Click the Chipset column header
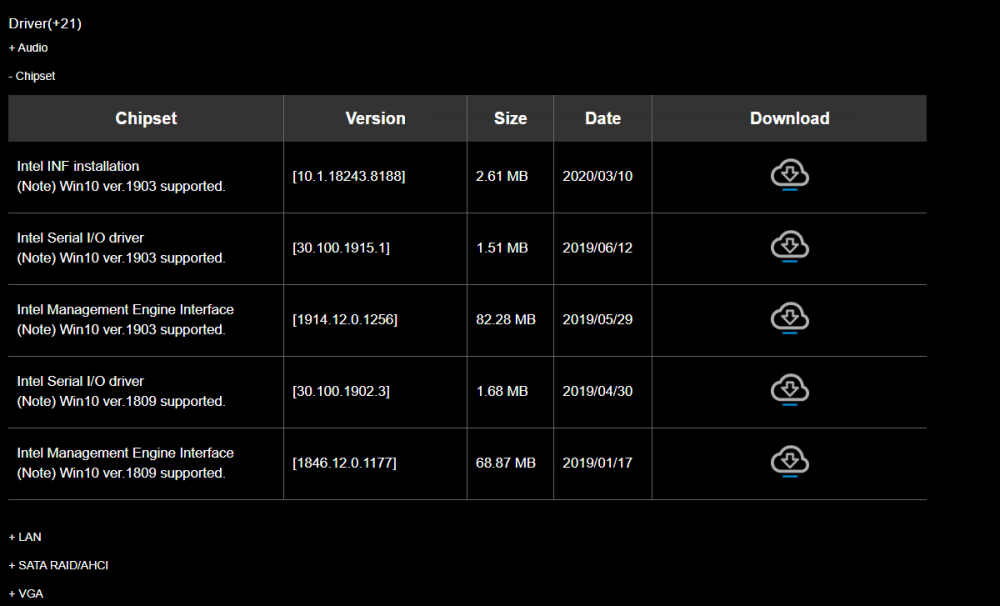The height and width of the screenshot is (606, 1000). 146,118
